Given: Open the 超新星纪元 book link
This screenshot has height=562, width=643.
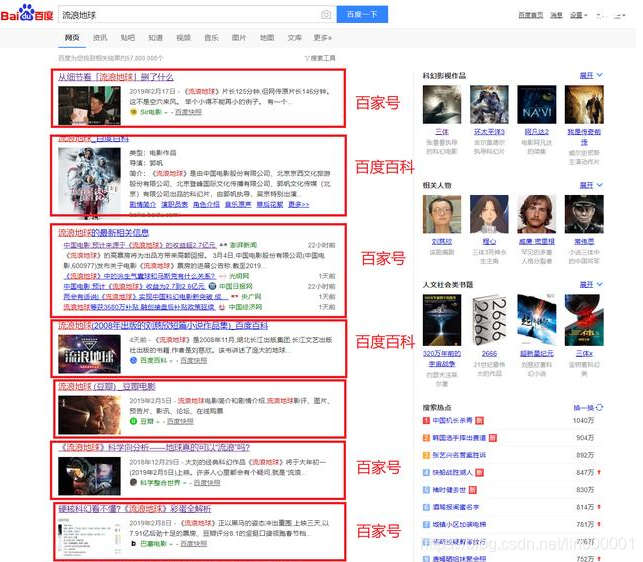Looking at the screenshot, I should pyautogui.click(x=536, y=354).
